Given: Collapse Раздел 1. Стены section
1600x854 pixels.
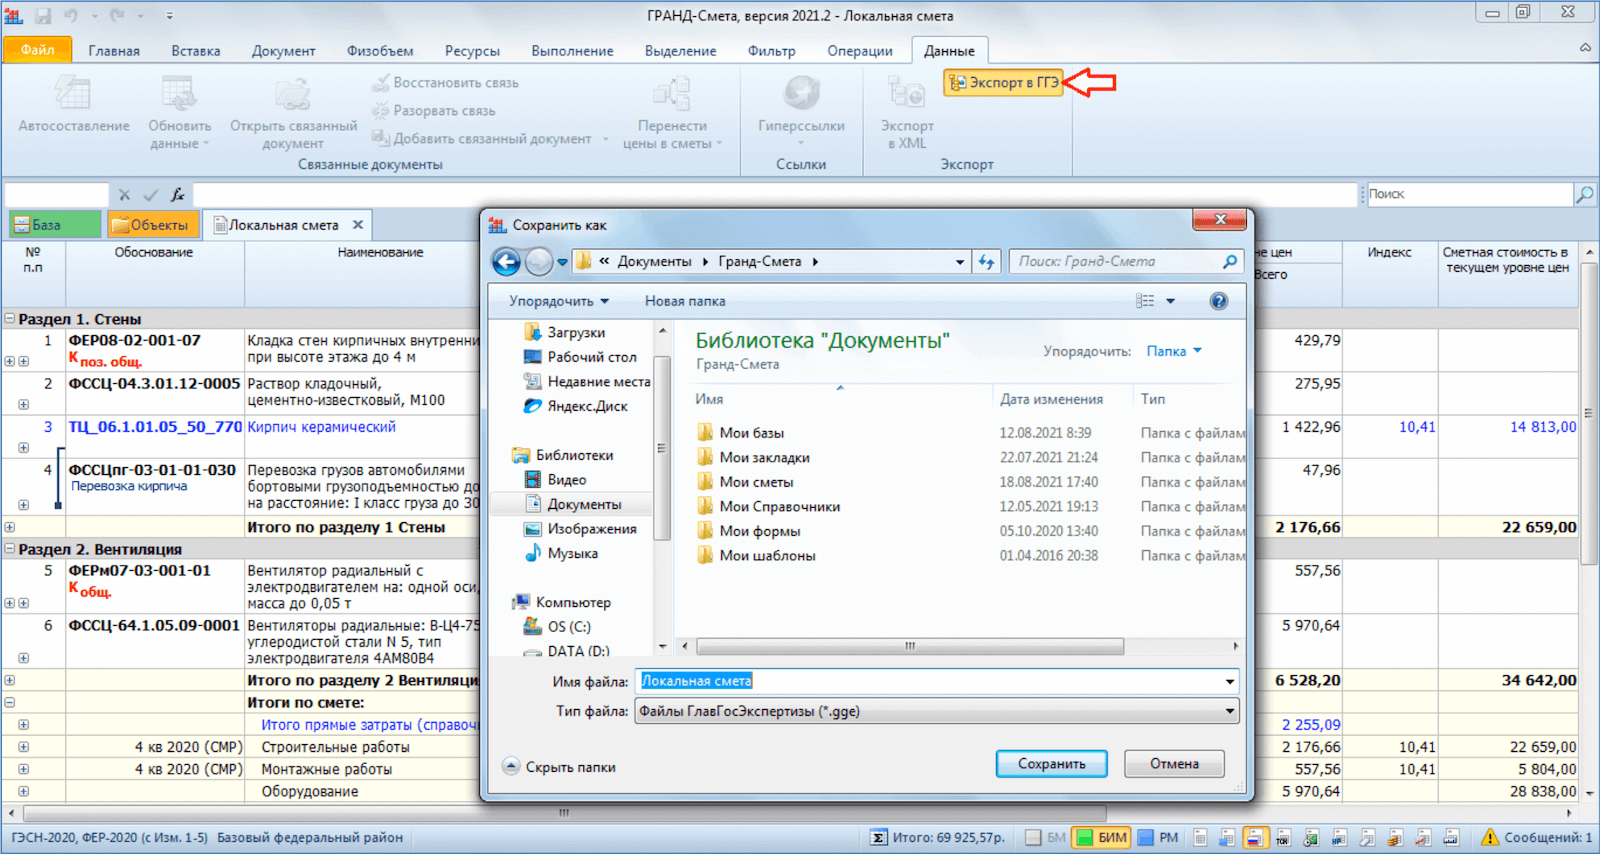Looking at the screenshot, I should click(x=10, y=319).
